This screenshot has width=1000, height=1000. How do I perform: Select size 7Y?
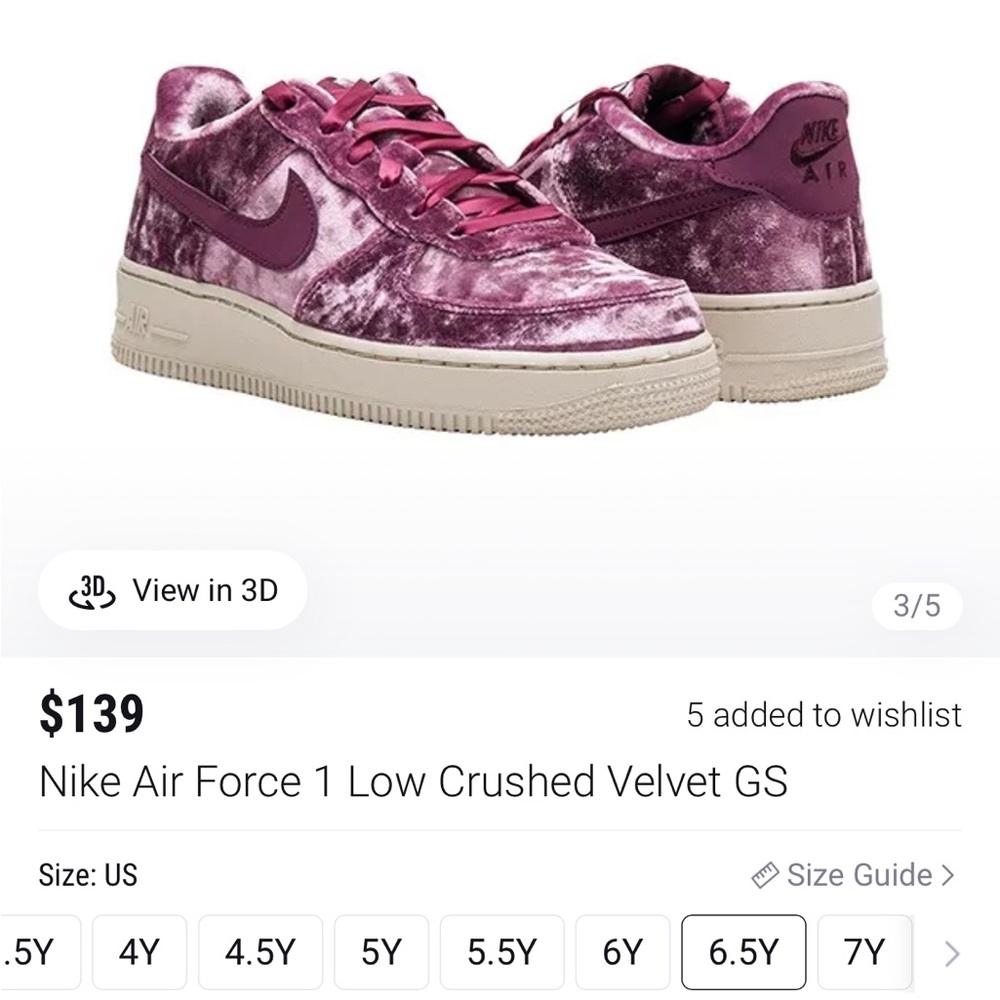864,952
